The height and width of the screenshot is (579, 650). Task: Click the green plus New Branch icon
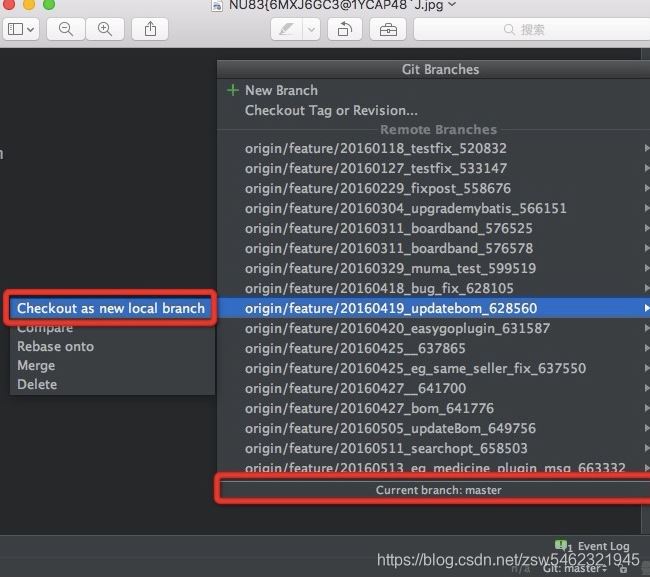pyautogui.click(x=233, y=90)
